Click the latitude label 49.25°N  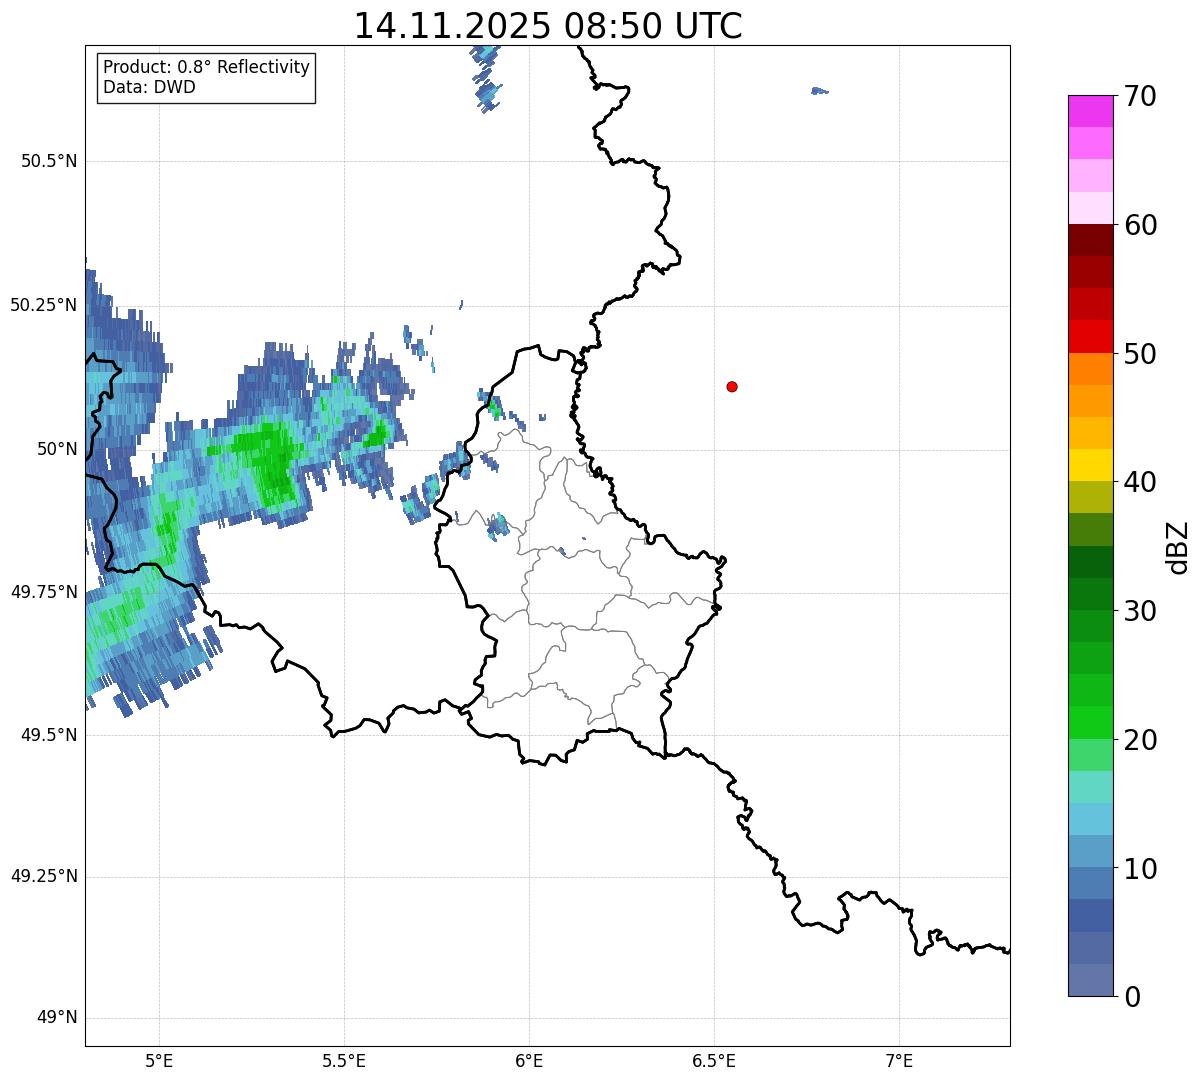point(44,876)
